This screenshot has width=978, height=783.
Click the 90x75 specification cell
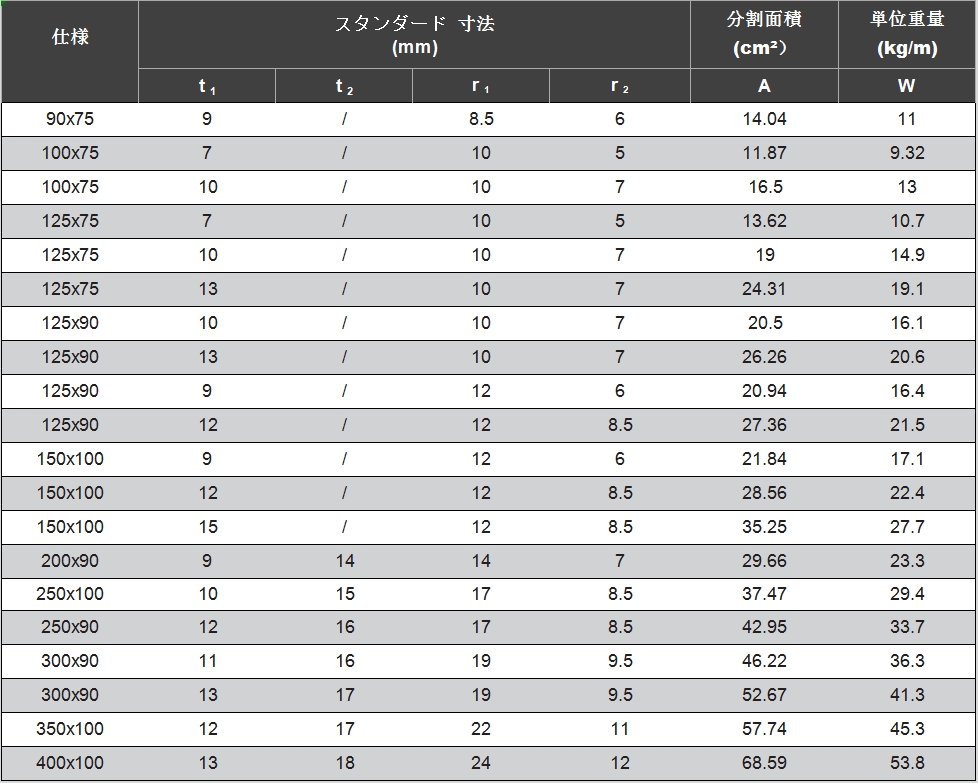70,119
